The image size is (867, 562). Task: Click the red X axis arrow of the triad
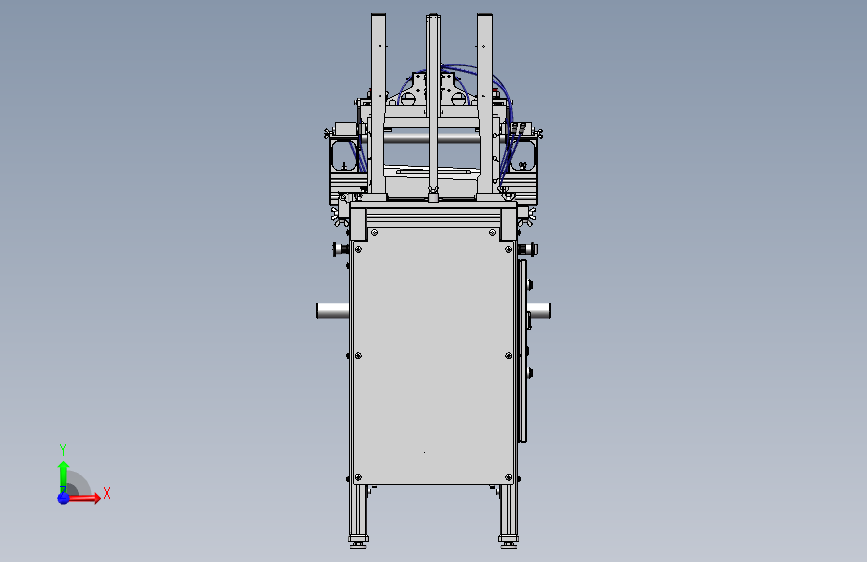[x=84, y=498]
